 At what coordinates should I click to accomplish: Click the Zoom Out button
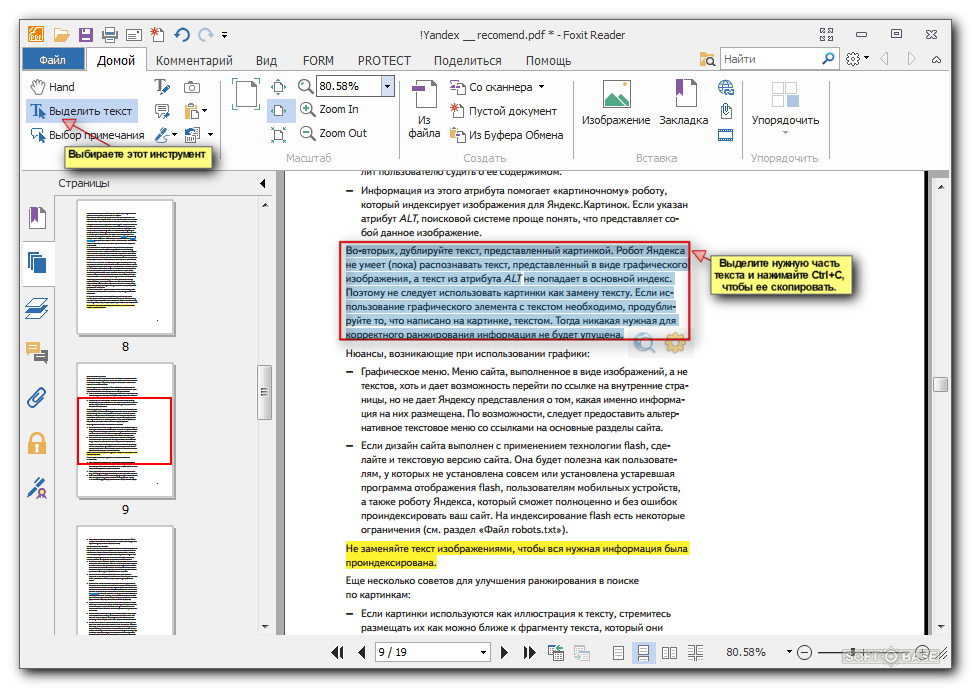[334, 133]
